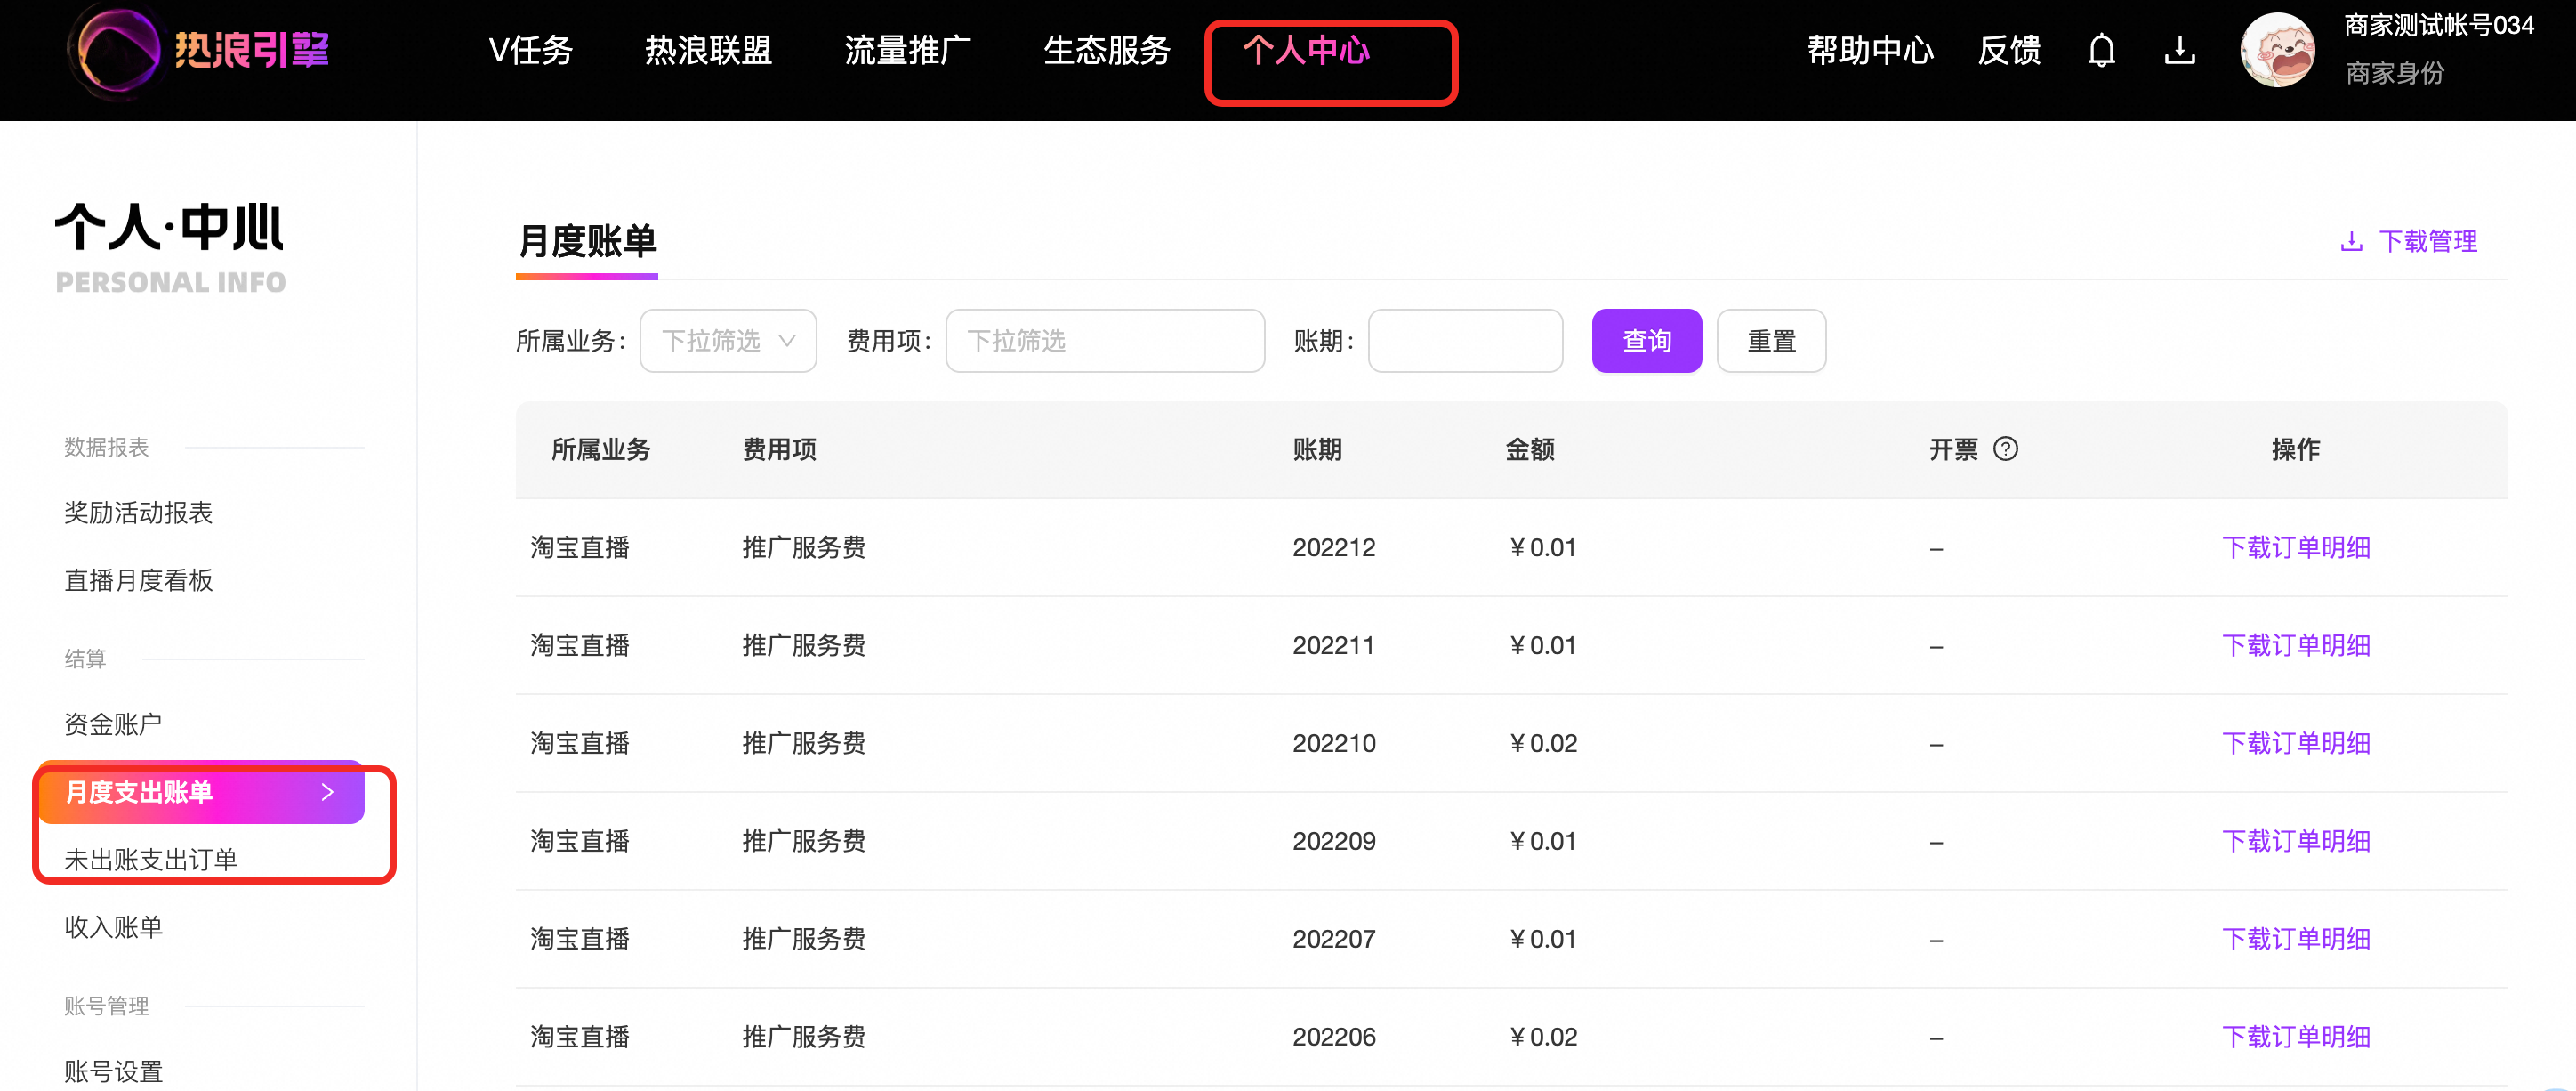Download order details for 202206
2576x1091 pixels.
coord(2296,1037)
